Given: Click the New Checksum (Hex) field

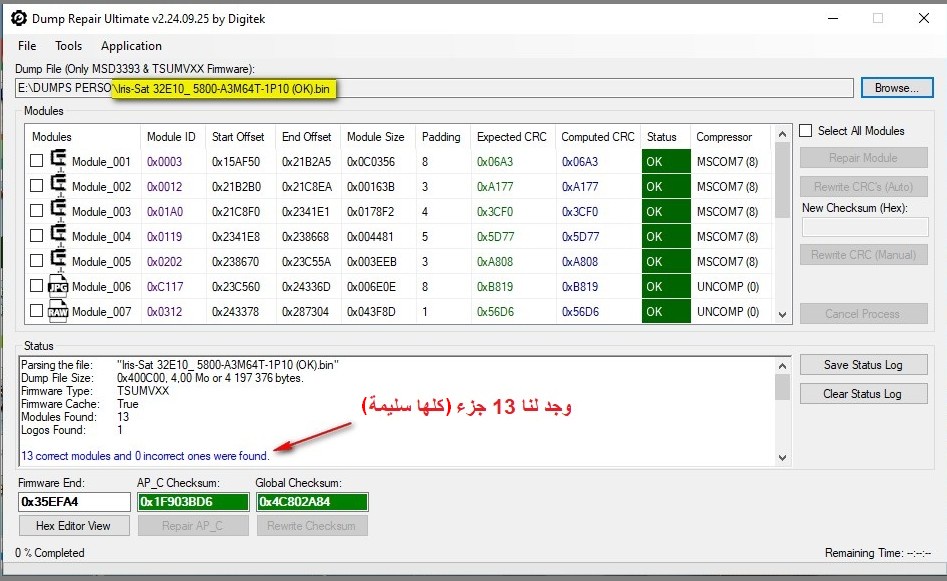Looking at the screenshot, I should 865,227.
